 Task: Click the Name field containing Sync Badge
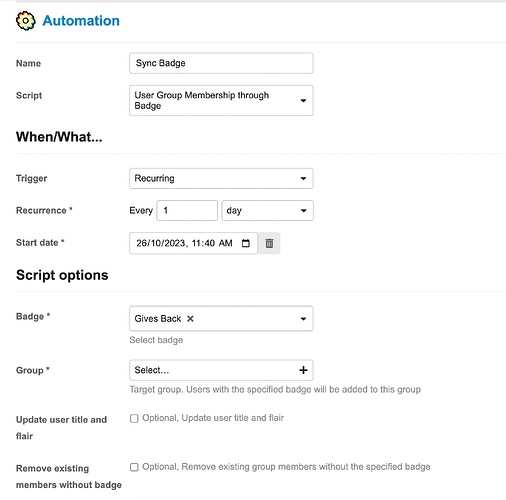(221, 63)
